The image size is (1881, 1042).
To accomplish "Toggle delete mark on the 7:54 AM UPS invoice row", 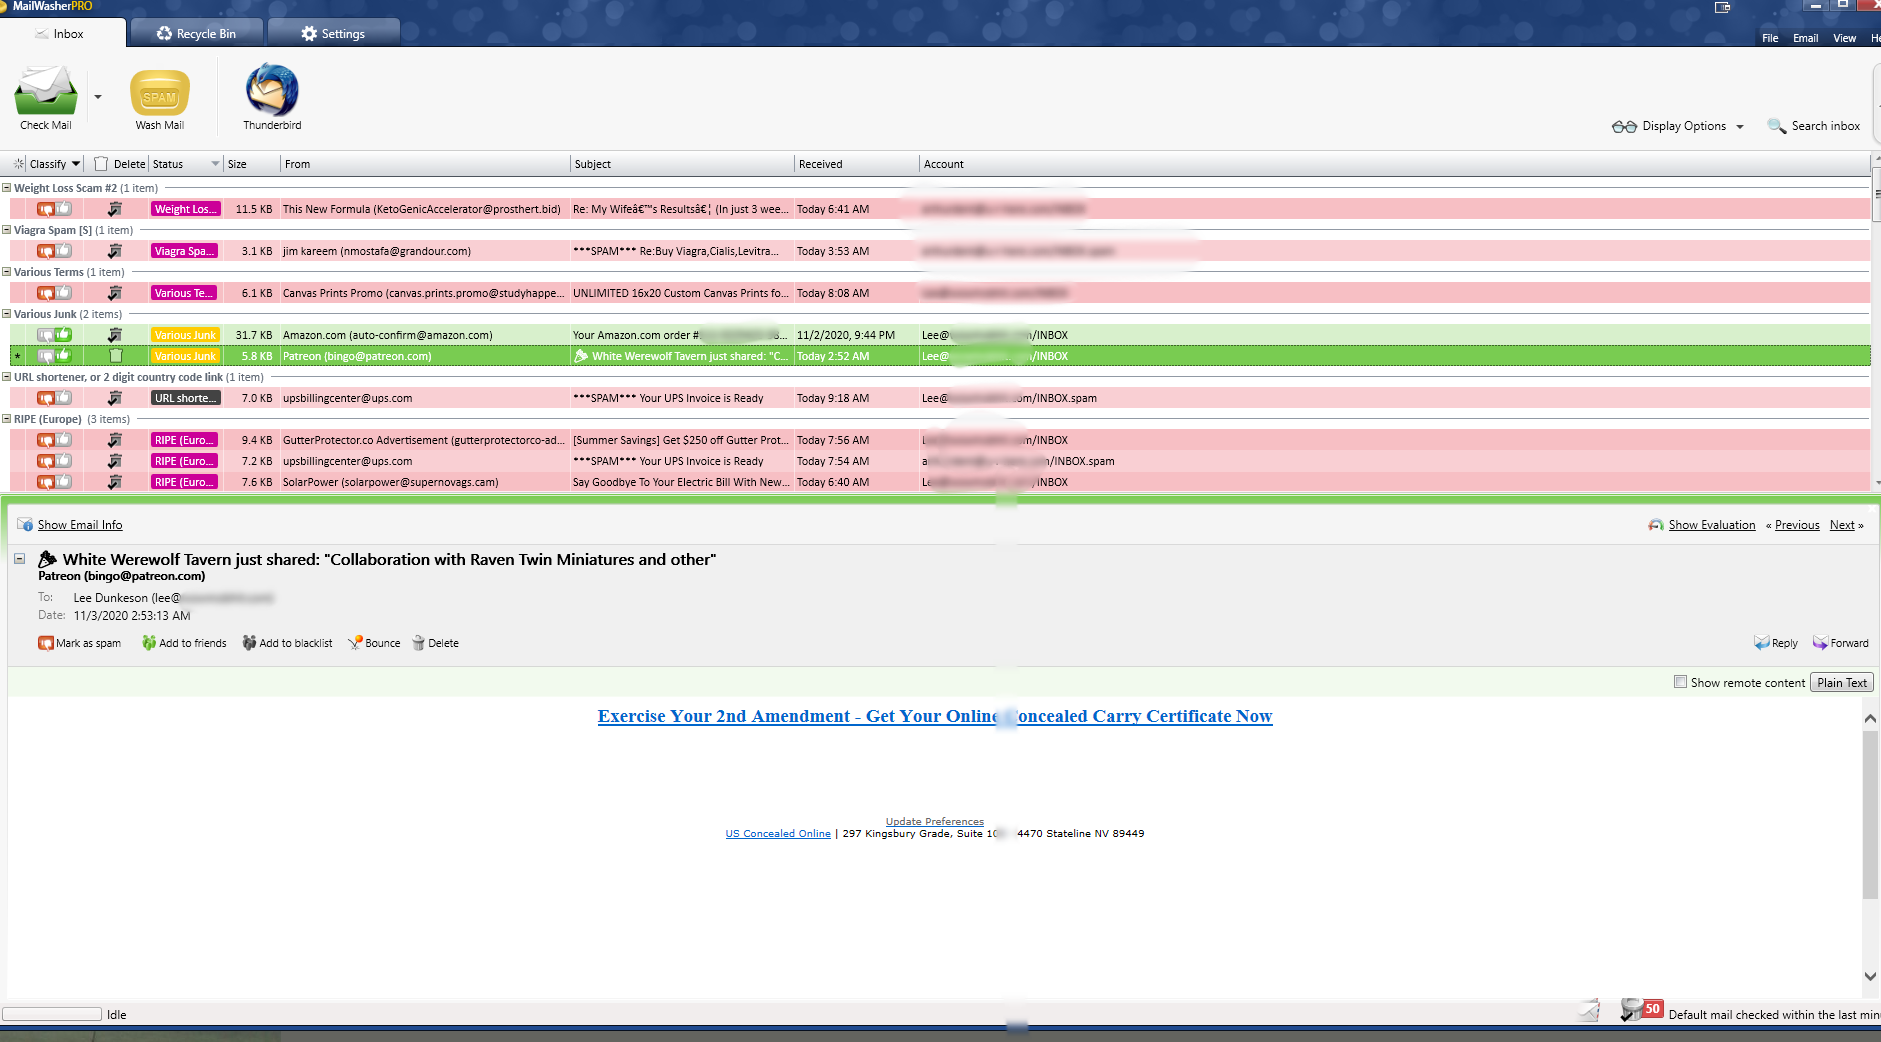I will click(x=115, y=461).
